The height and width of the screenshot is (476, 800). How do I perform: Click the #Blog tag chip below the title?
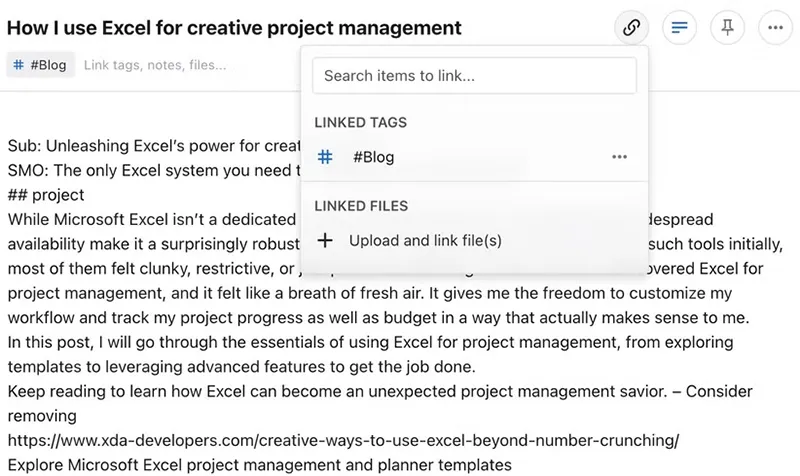[x=41, y=65]
